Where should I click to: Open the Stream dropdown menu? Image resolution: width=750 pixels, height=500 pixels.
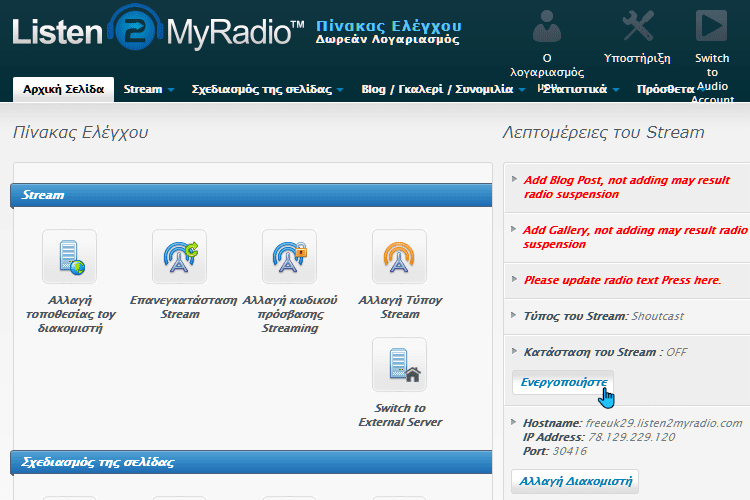pyautogui.click(x=148, y=89)
